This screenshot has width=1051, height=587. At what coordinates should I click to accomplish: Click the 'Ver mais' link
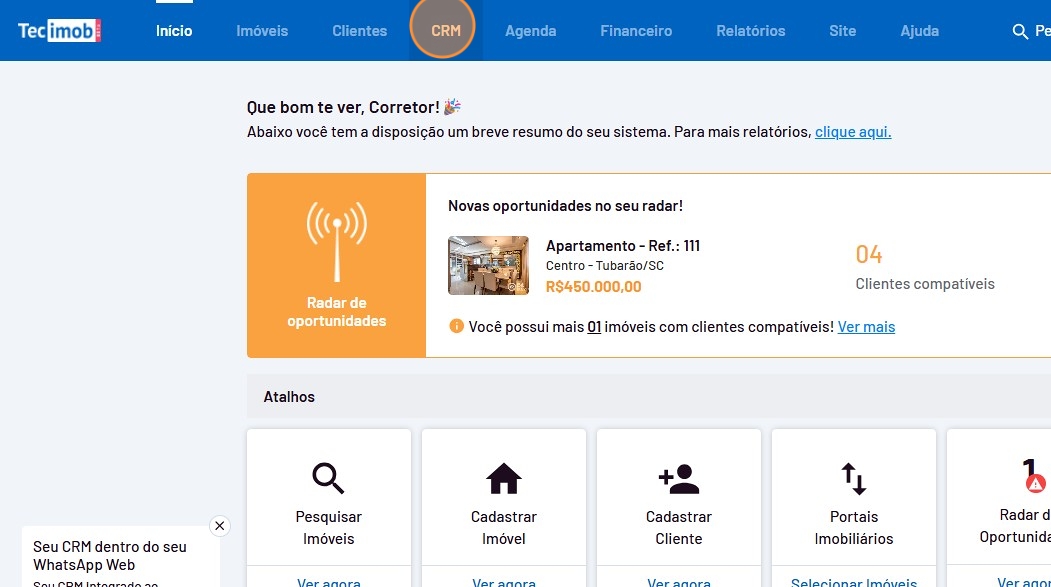[x=866, y=327]
